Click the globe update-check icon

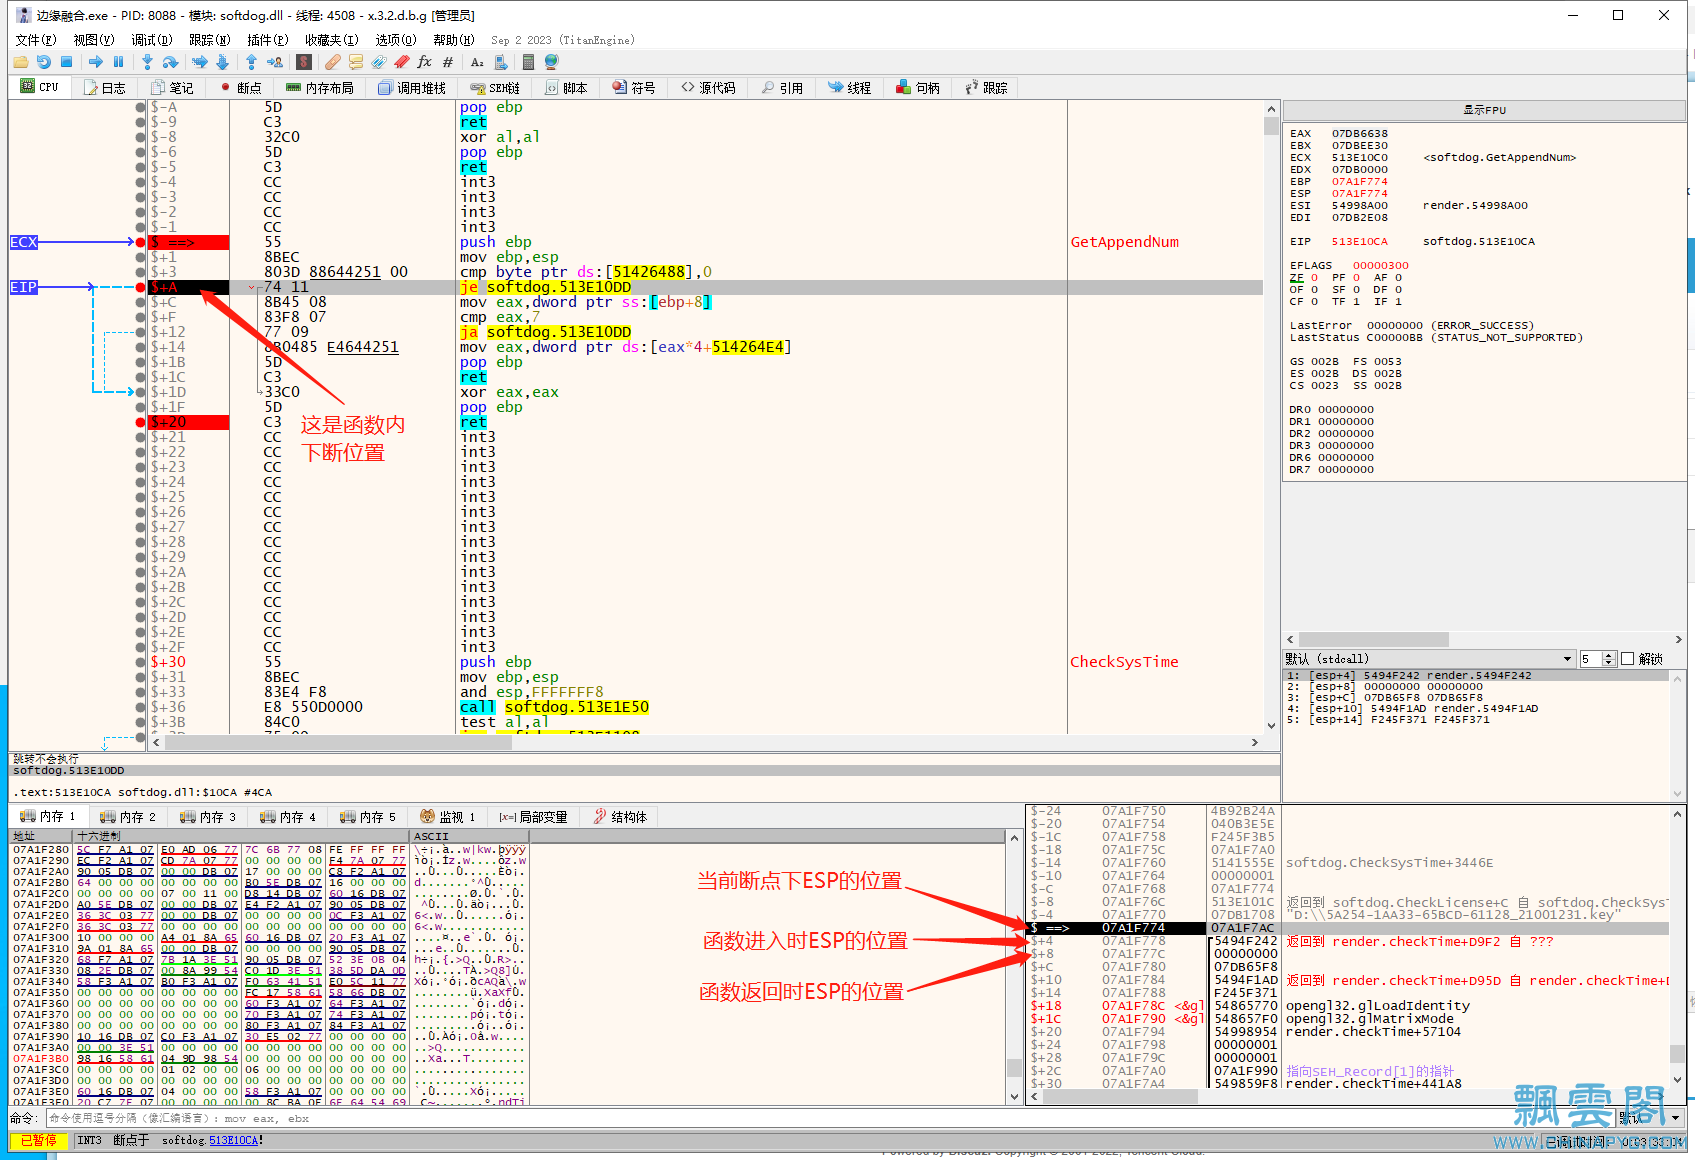551,62
